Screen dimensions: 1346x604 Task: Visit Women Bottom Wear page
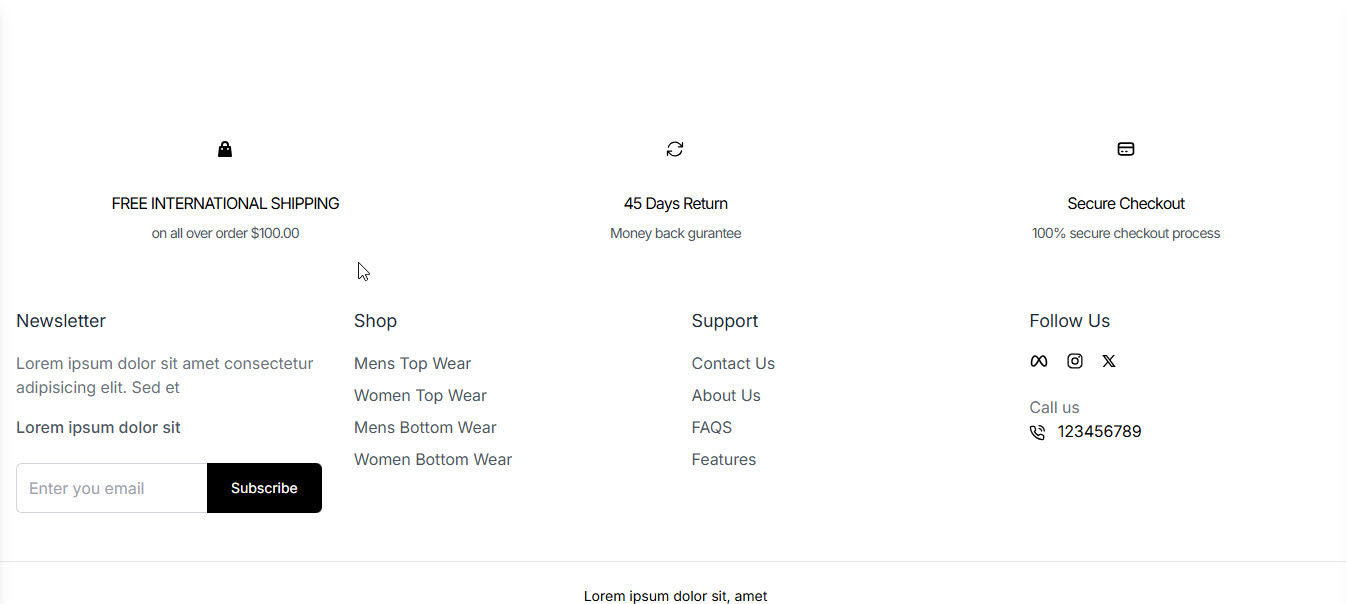tap(433, 459)
